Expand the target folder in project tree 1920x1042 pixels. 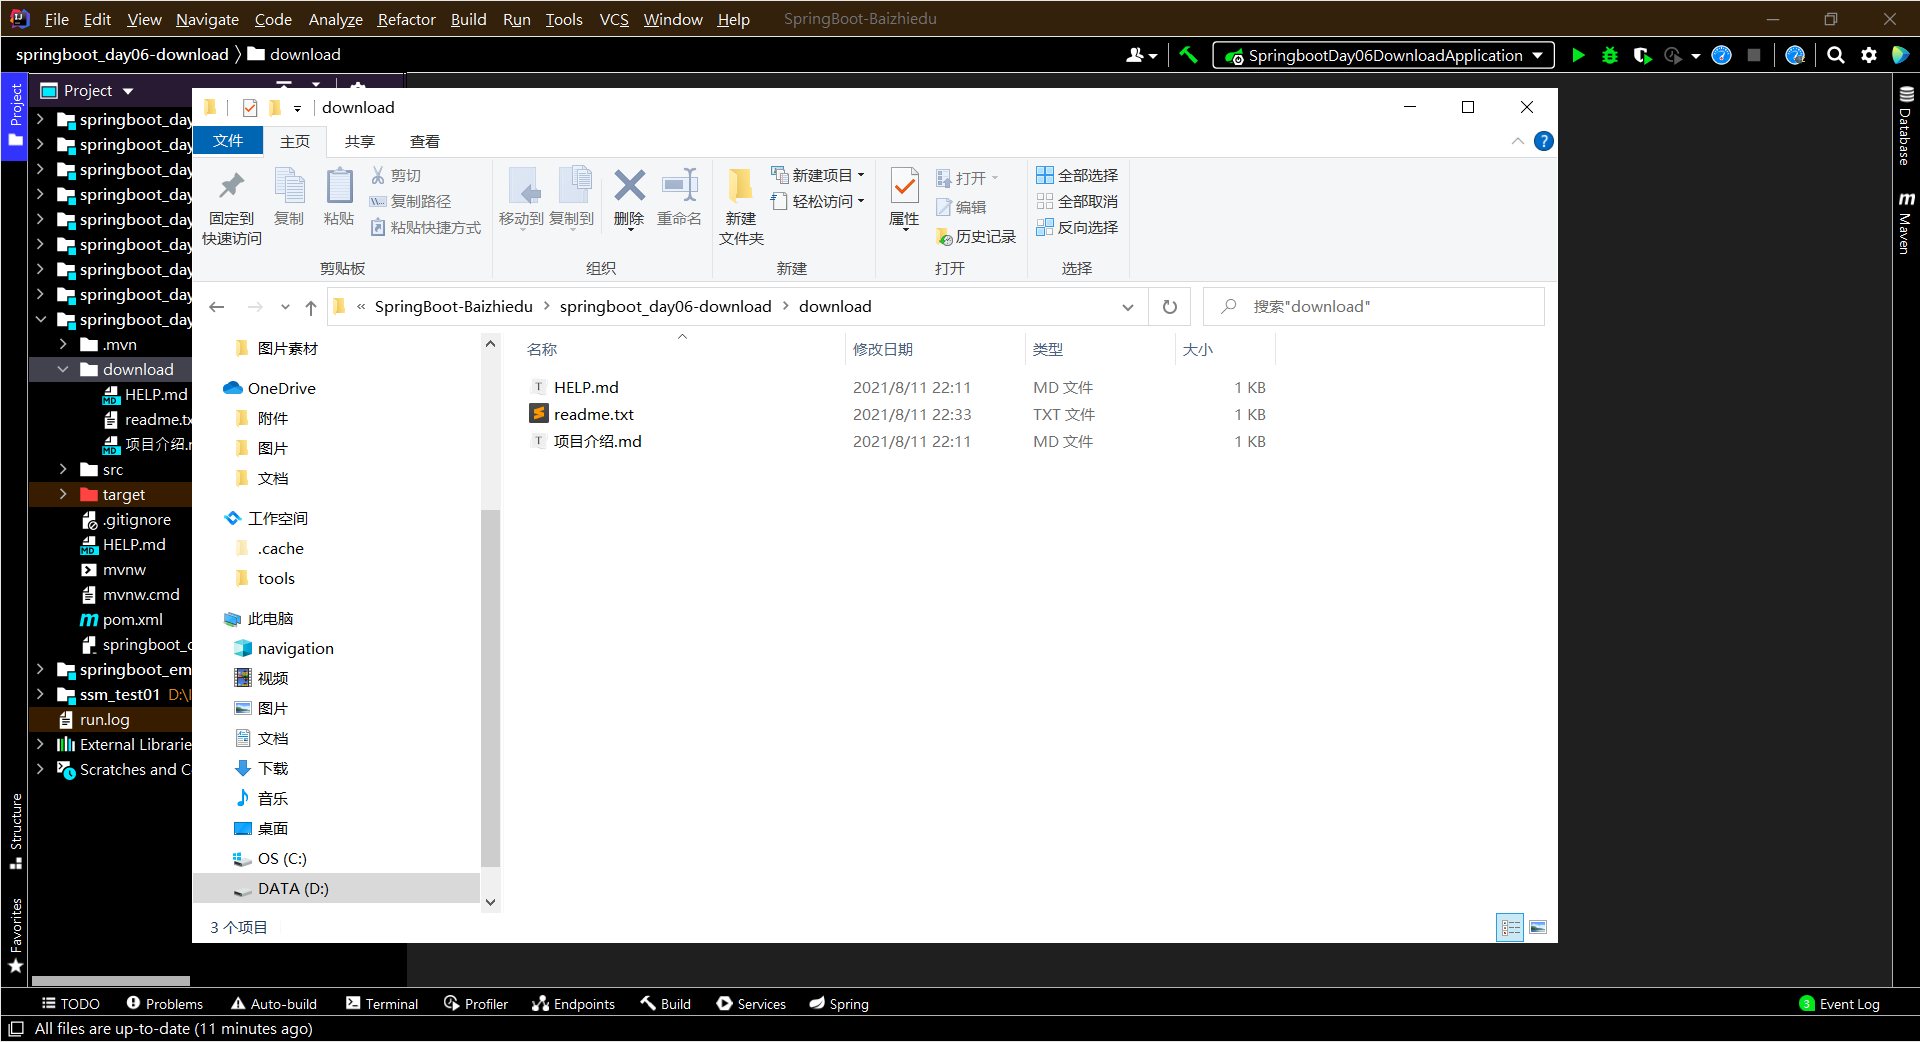[63, 494]
